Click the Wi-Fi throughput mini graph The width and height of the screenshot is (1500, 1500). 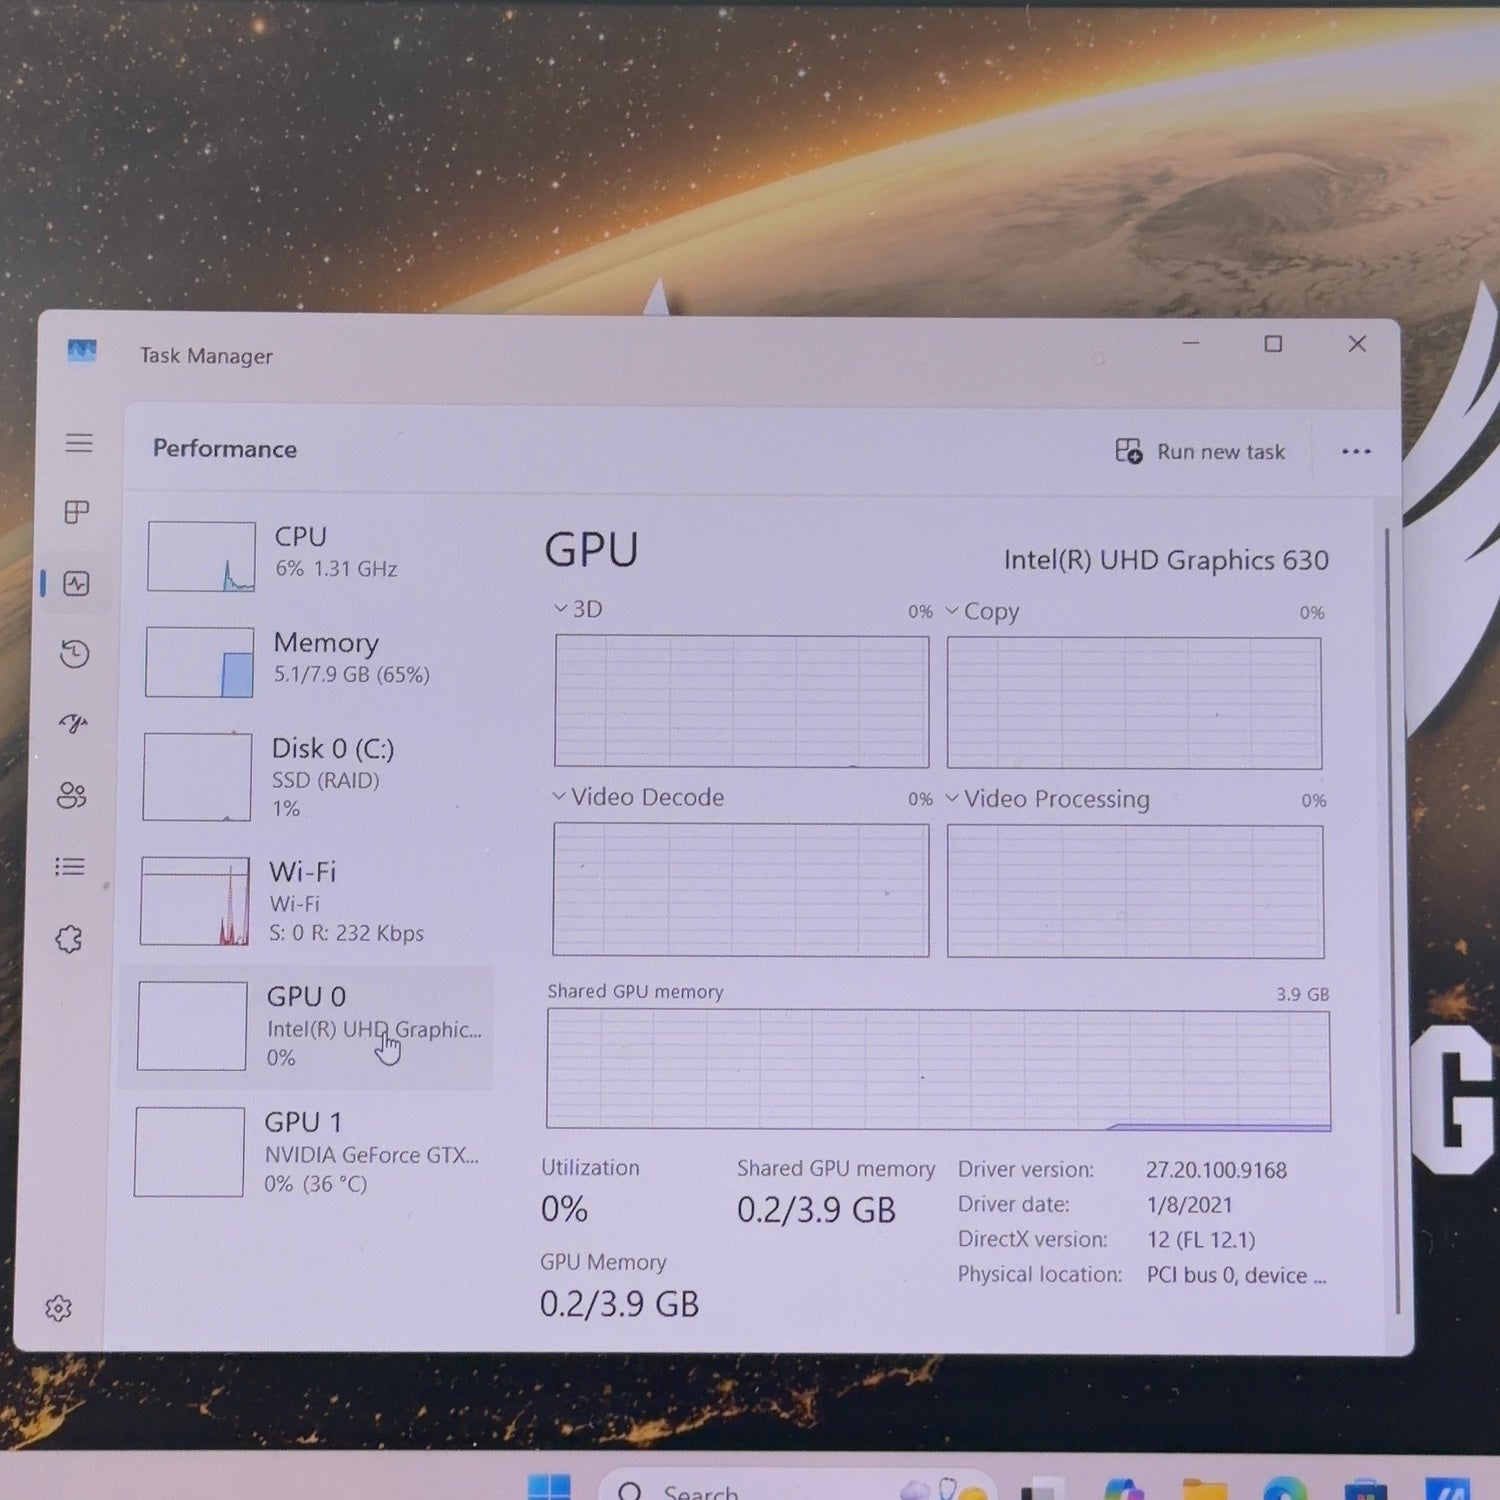coord(194,901)
